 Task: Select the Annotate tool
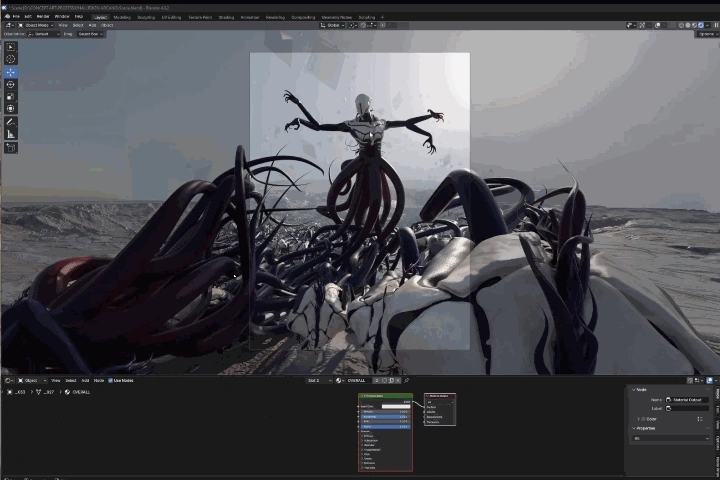(11, 122)
